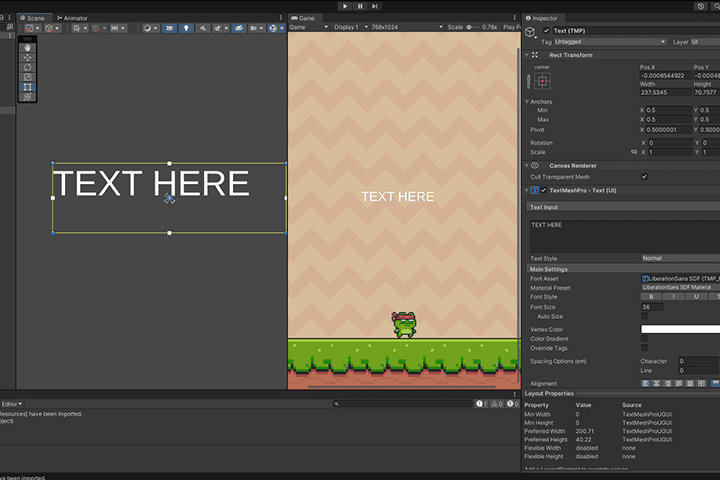
Task: Adjust the Game view Scale slider
Action: 474,27
